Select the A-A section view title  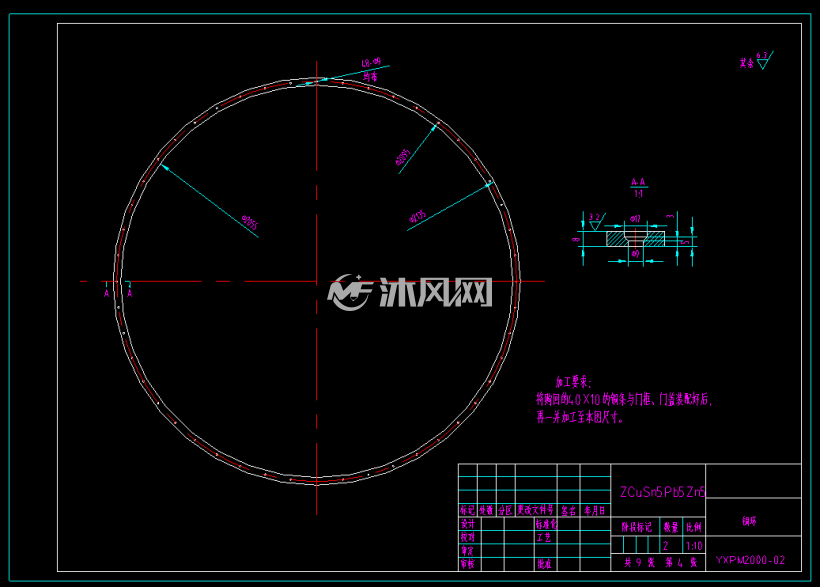(x=639, y=182)
